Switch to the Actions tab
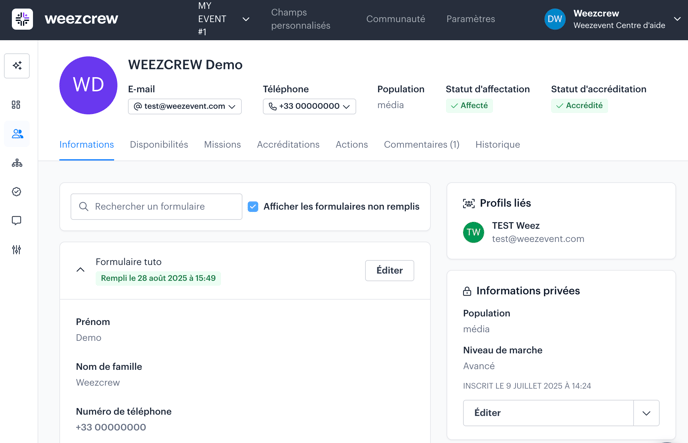688x443 pixels. (352, 144)
